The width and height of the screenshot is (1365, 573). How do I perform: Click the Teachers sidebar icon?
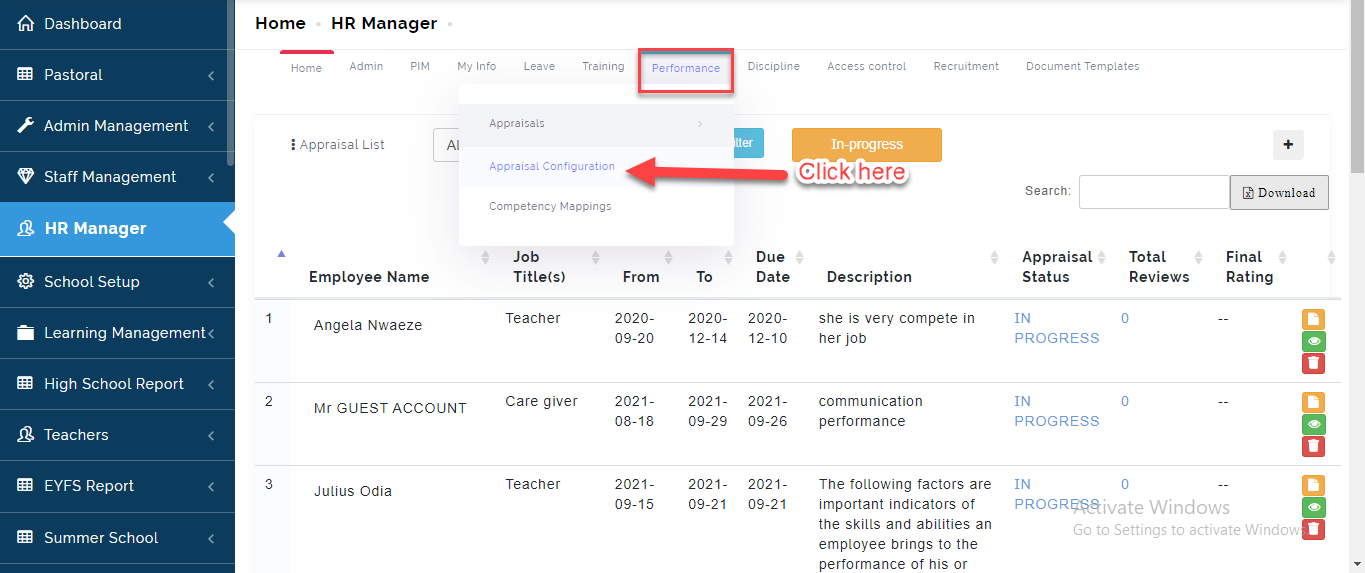click(x=26, y=435)
